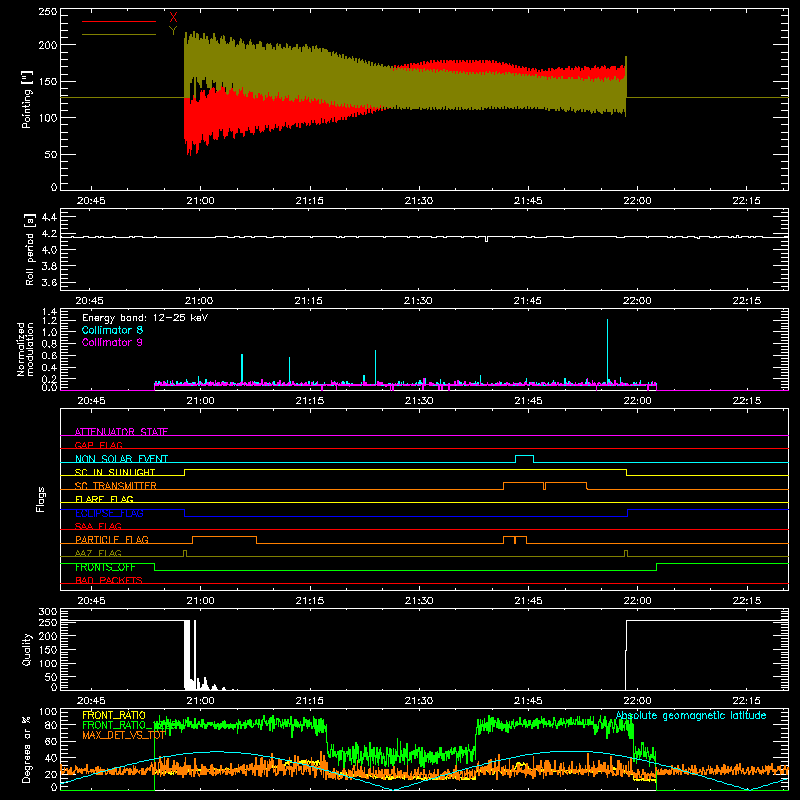The height and width of the screenshot is (800, 800).
Task: Click the 'Energy band: 12-25 keV' label
Action: [x=145, y=318]
